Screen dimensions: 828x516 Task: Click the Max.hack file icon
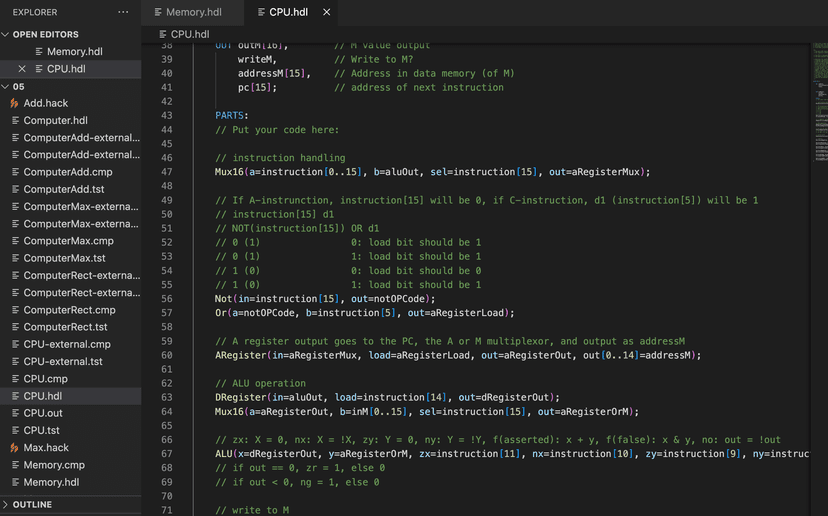[15, 448]
